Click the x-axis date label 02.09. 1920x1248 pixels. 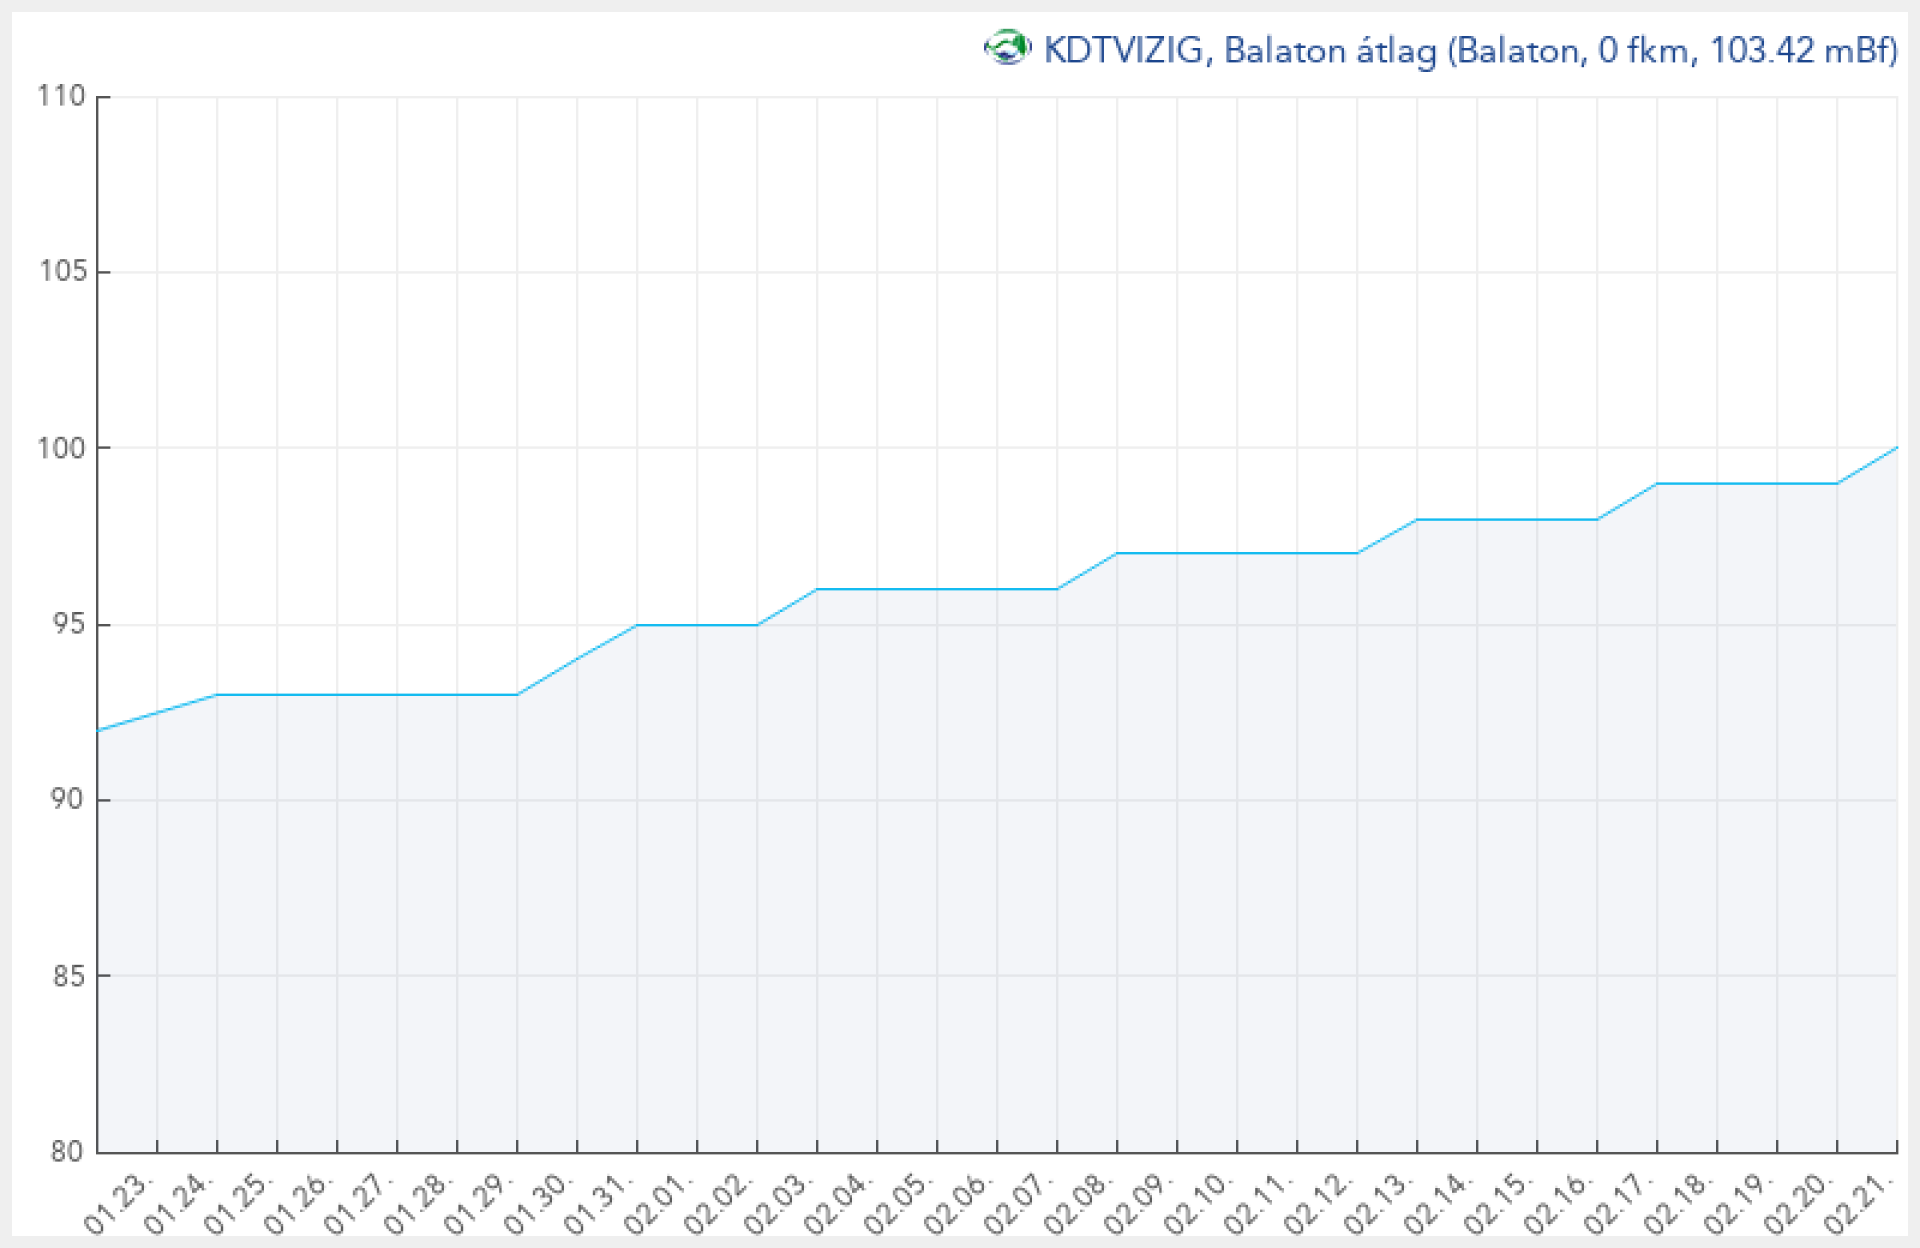[x=1138, y=1204]
